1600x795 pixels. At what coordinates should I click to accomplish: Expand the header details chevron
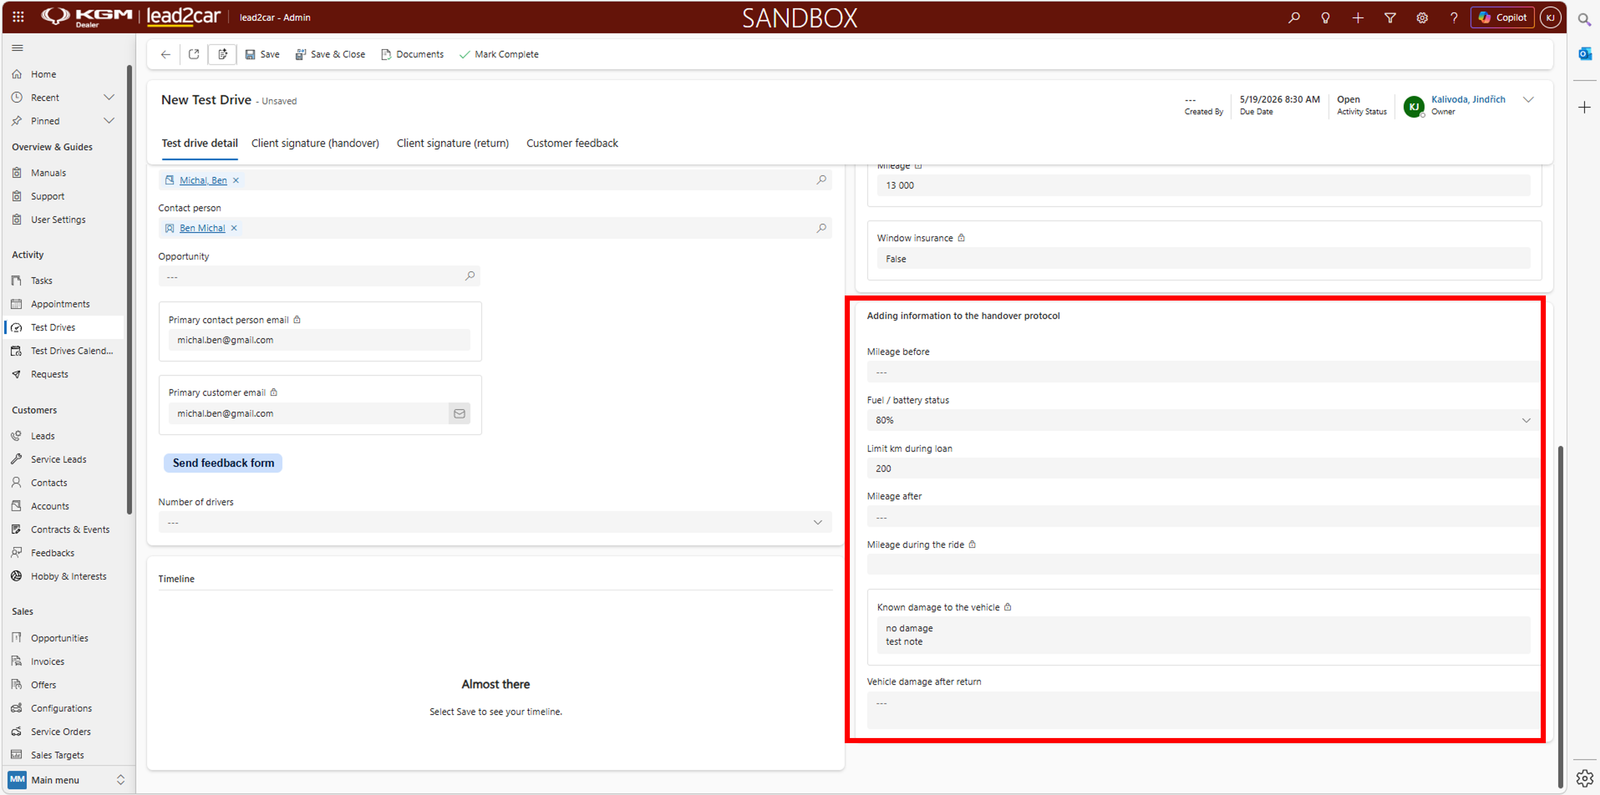point(1529,100)
